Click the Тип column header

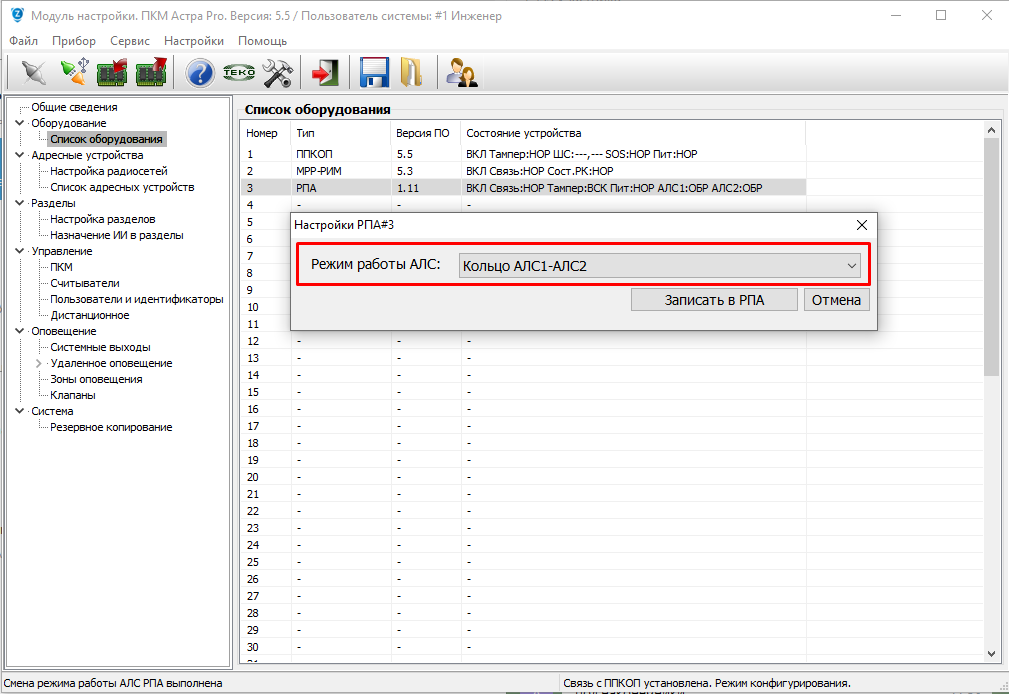click(341, 133)
